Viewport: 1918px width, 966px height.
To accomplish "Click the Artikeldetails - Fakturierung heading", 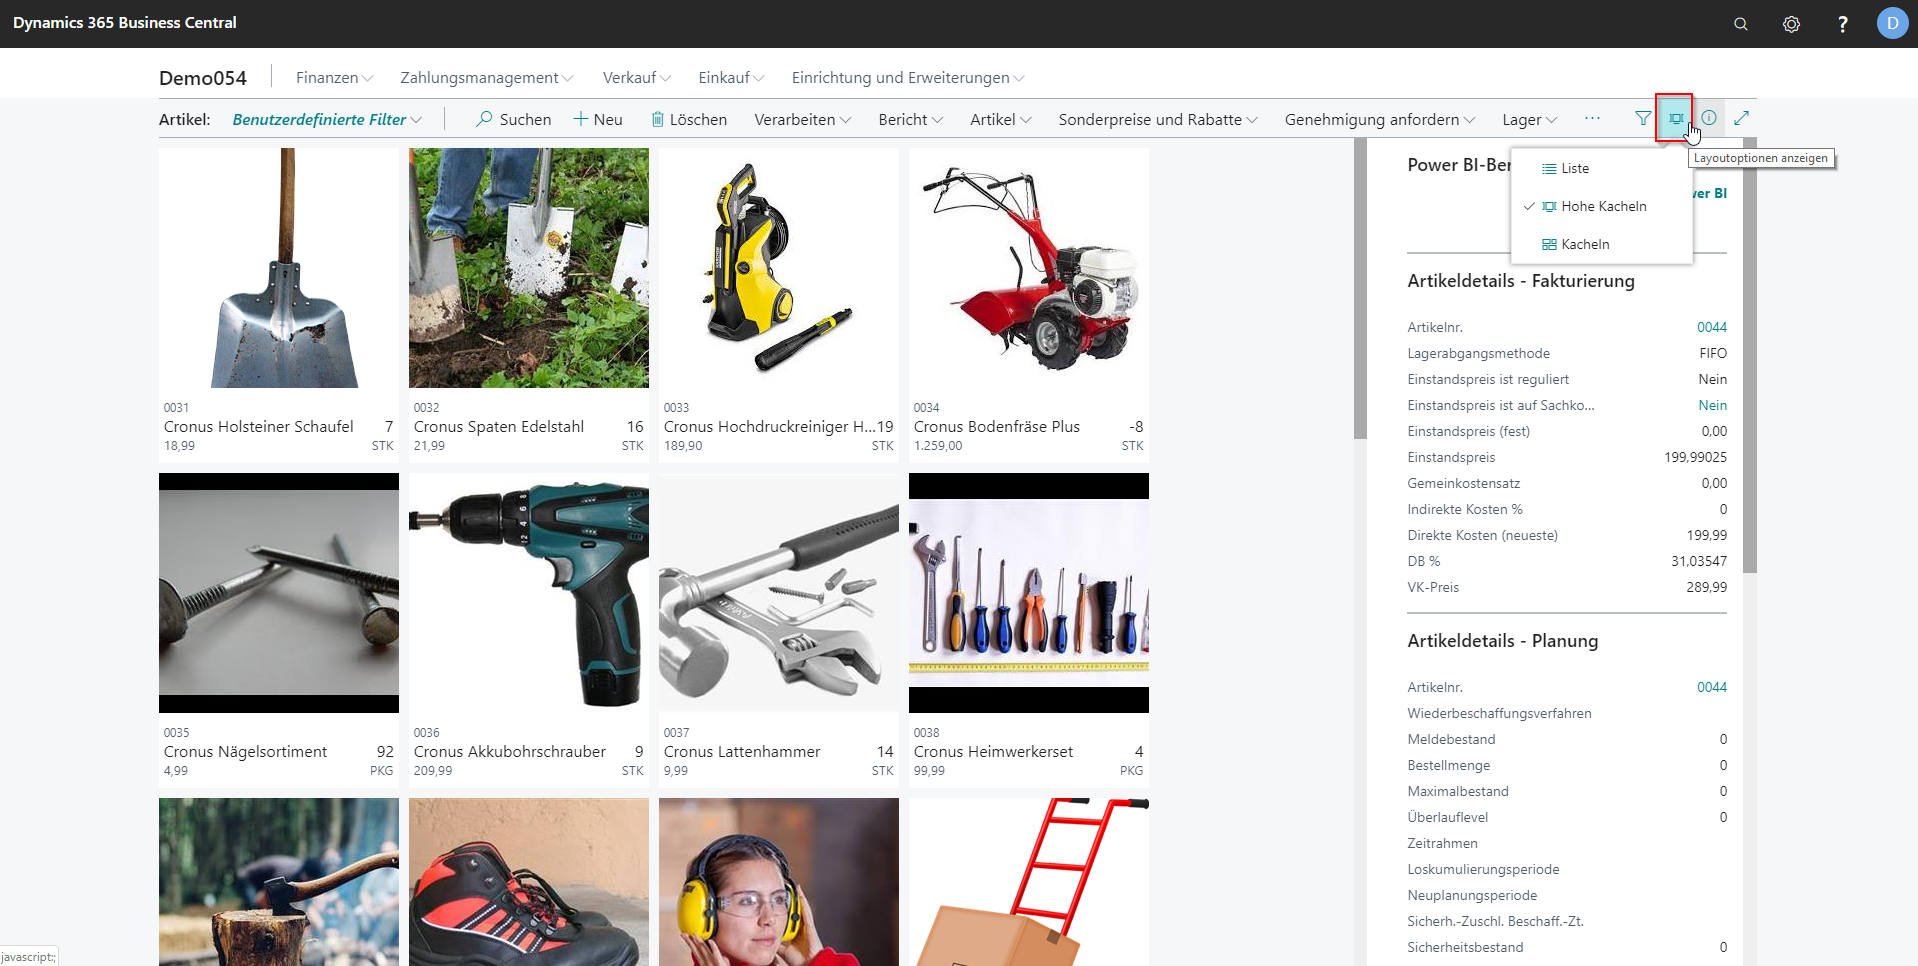I will tap(1521, 281).
